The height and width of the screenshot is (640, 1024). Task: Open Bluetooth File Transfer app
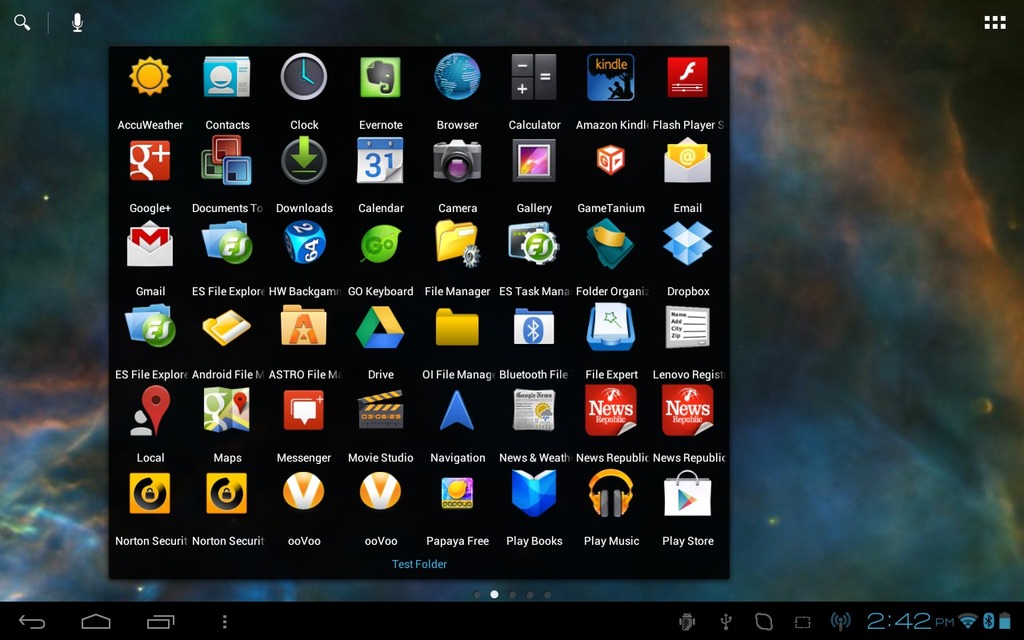[534, 327]
